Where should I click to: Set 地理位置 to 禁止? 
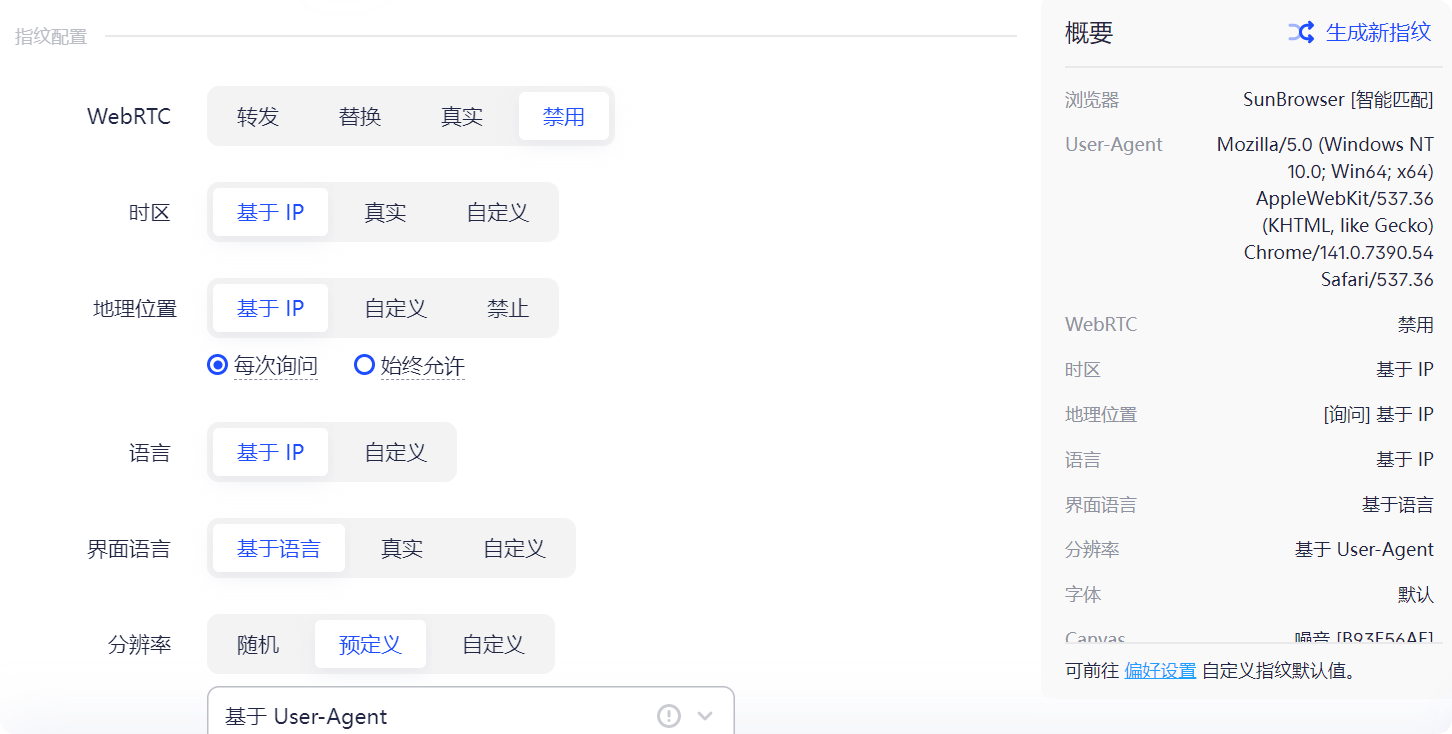coord(508,308)
